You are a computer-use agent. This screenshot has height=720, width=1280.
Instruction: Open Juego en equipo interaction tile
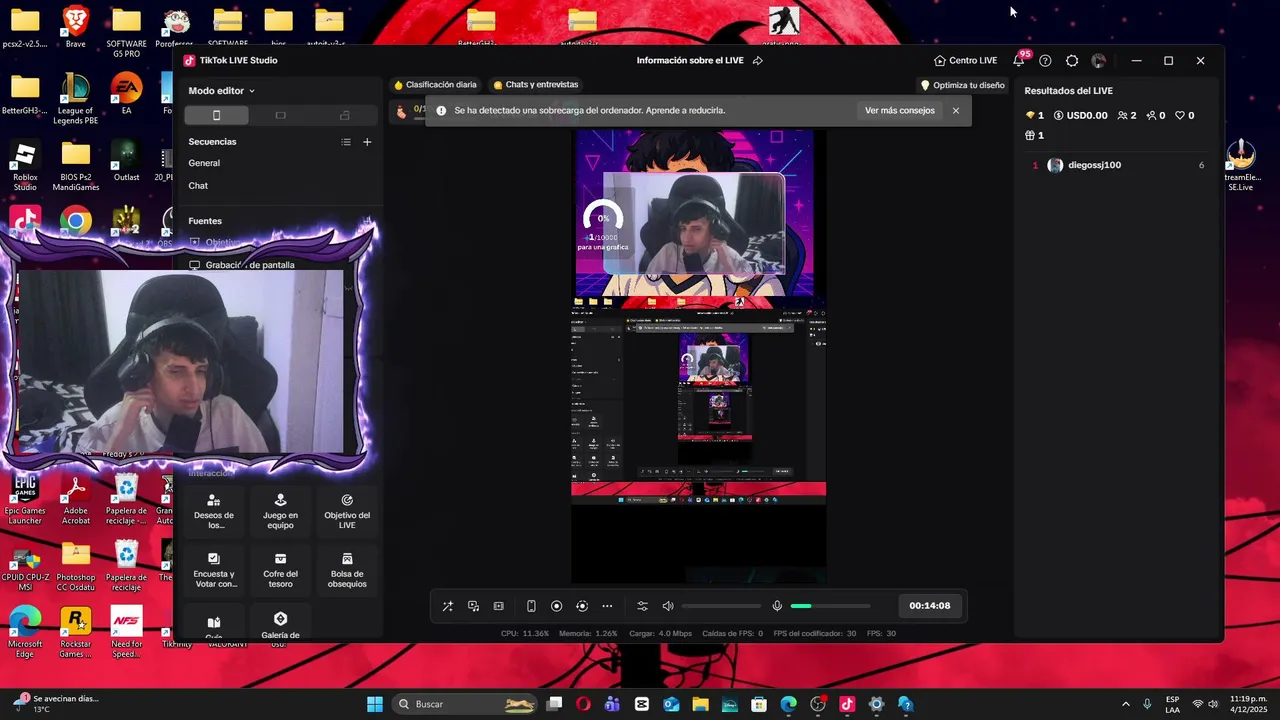pyautogui.click(x=280, y=511)
